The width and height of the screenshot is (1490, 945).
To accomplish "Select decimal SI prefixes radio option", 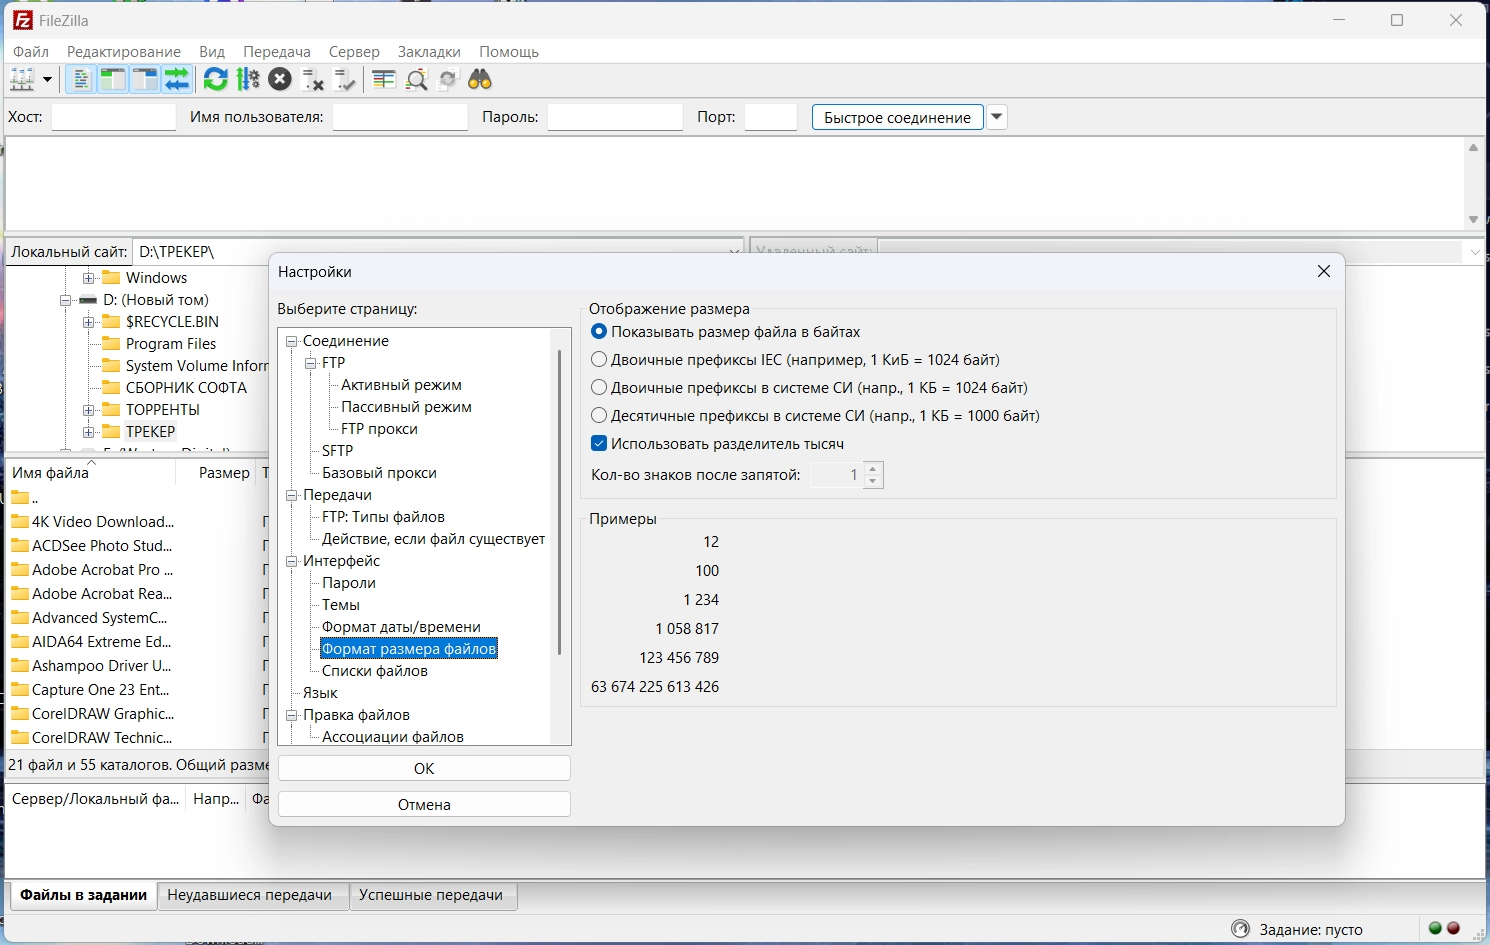I will pyautogui.click(x=599, y=416).
